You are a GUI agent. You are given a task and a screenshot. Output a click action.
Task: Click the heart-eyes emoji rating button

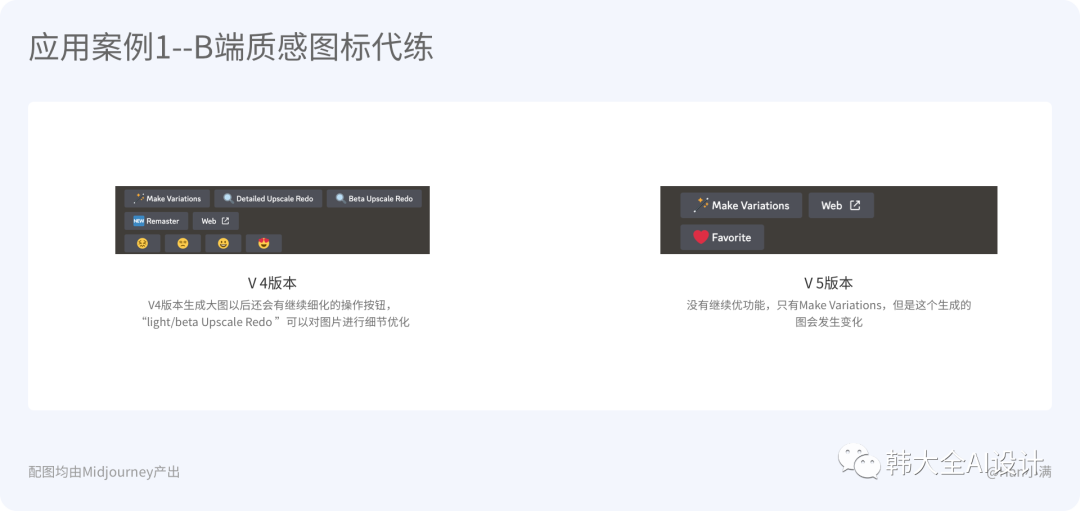click(x=264, y=243)
